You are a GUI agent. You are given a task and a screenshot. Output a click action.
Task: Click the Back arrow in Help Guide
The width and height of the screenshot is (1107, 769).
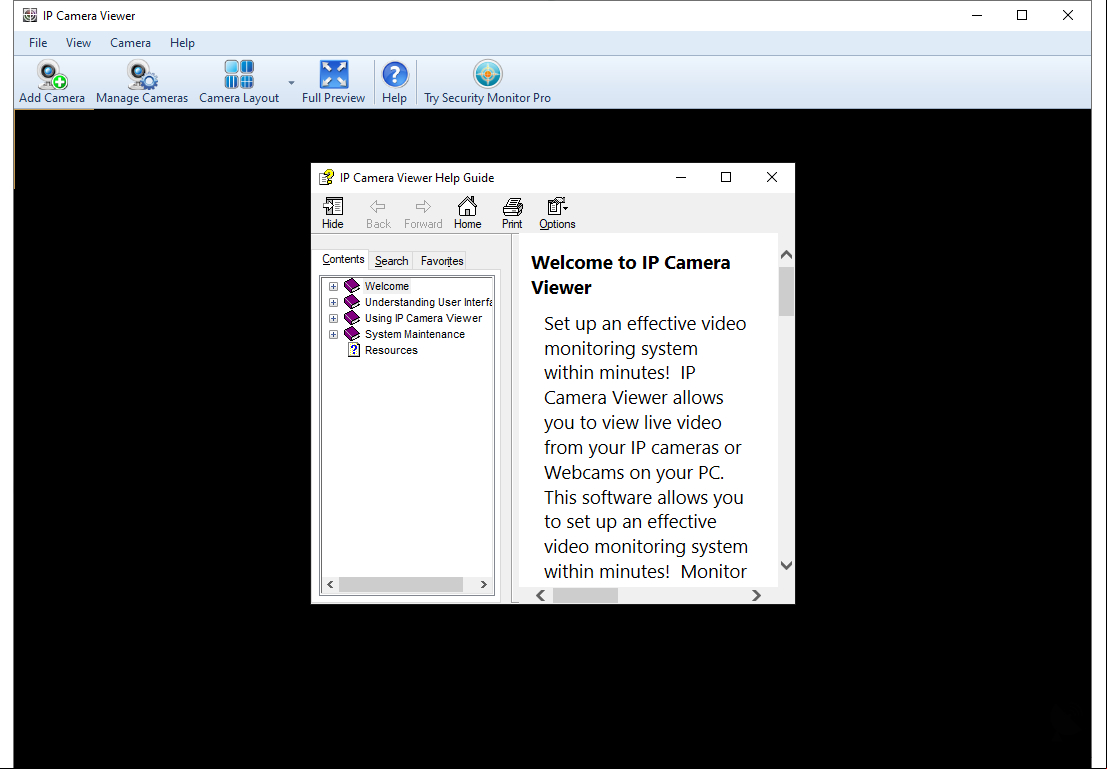tap(378, 213)
